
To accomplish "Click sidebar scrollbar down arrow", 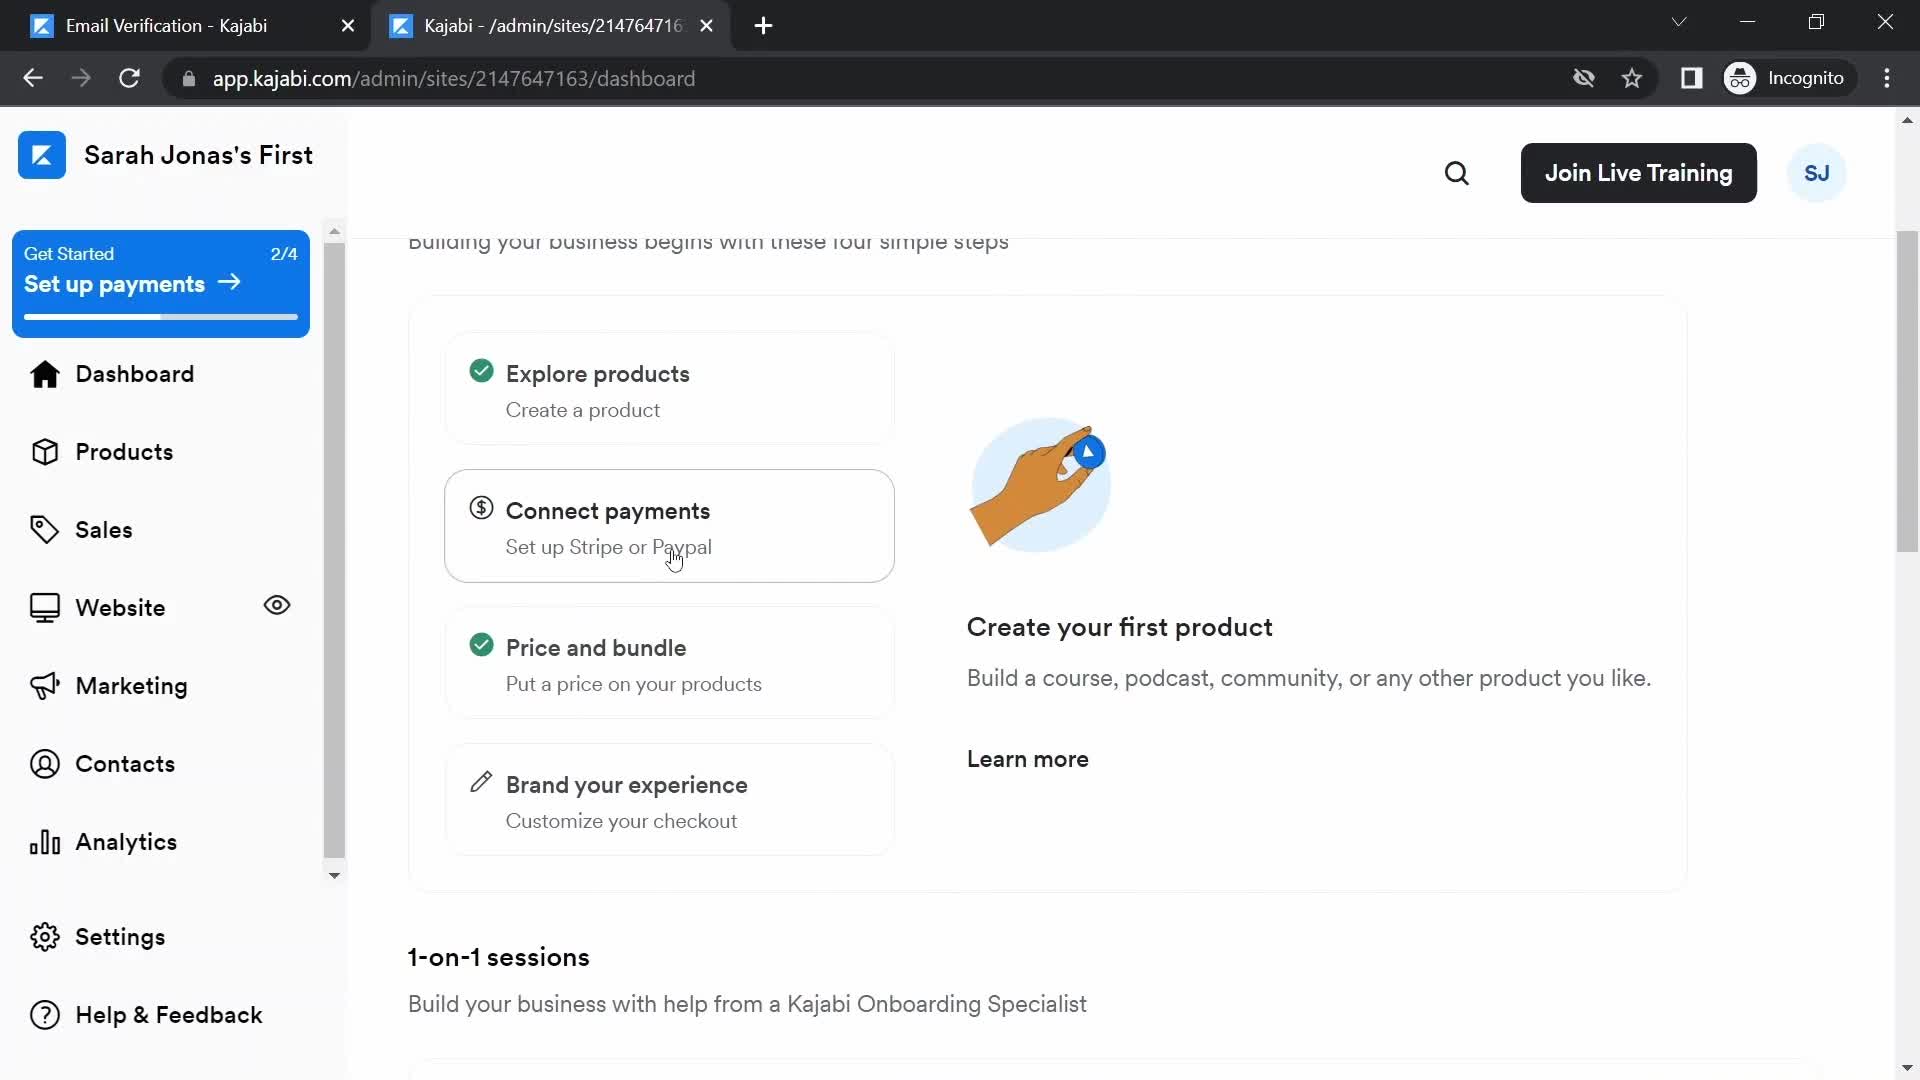I will click(x=335, y=875).
